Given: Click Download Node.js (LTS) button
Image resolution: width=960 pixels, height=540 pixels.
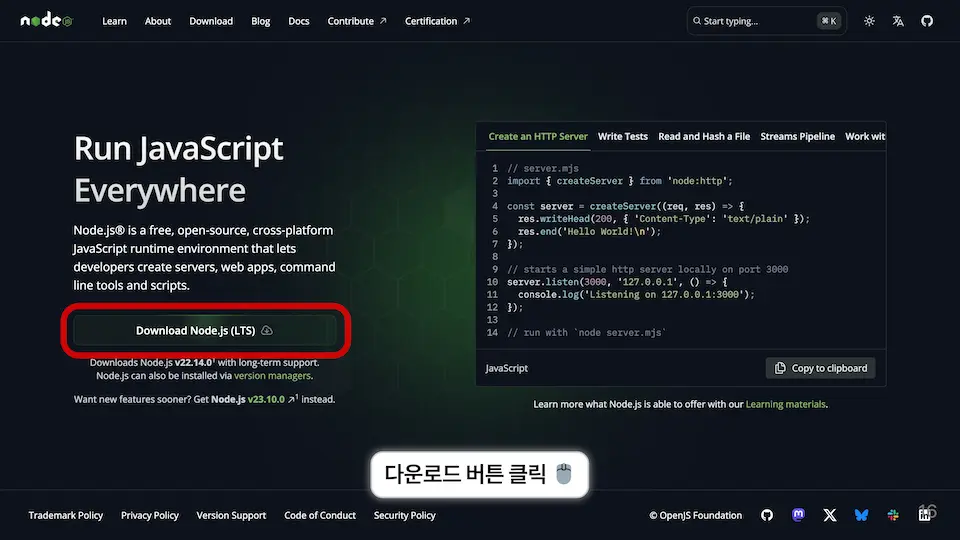Looking at the screenshot, I should coord(204,331).
